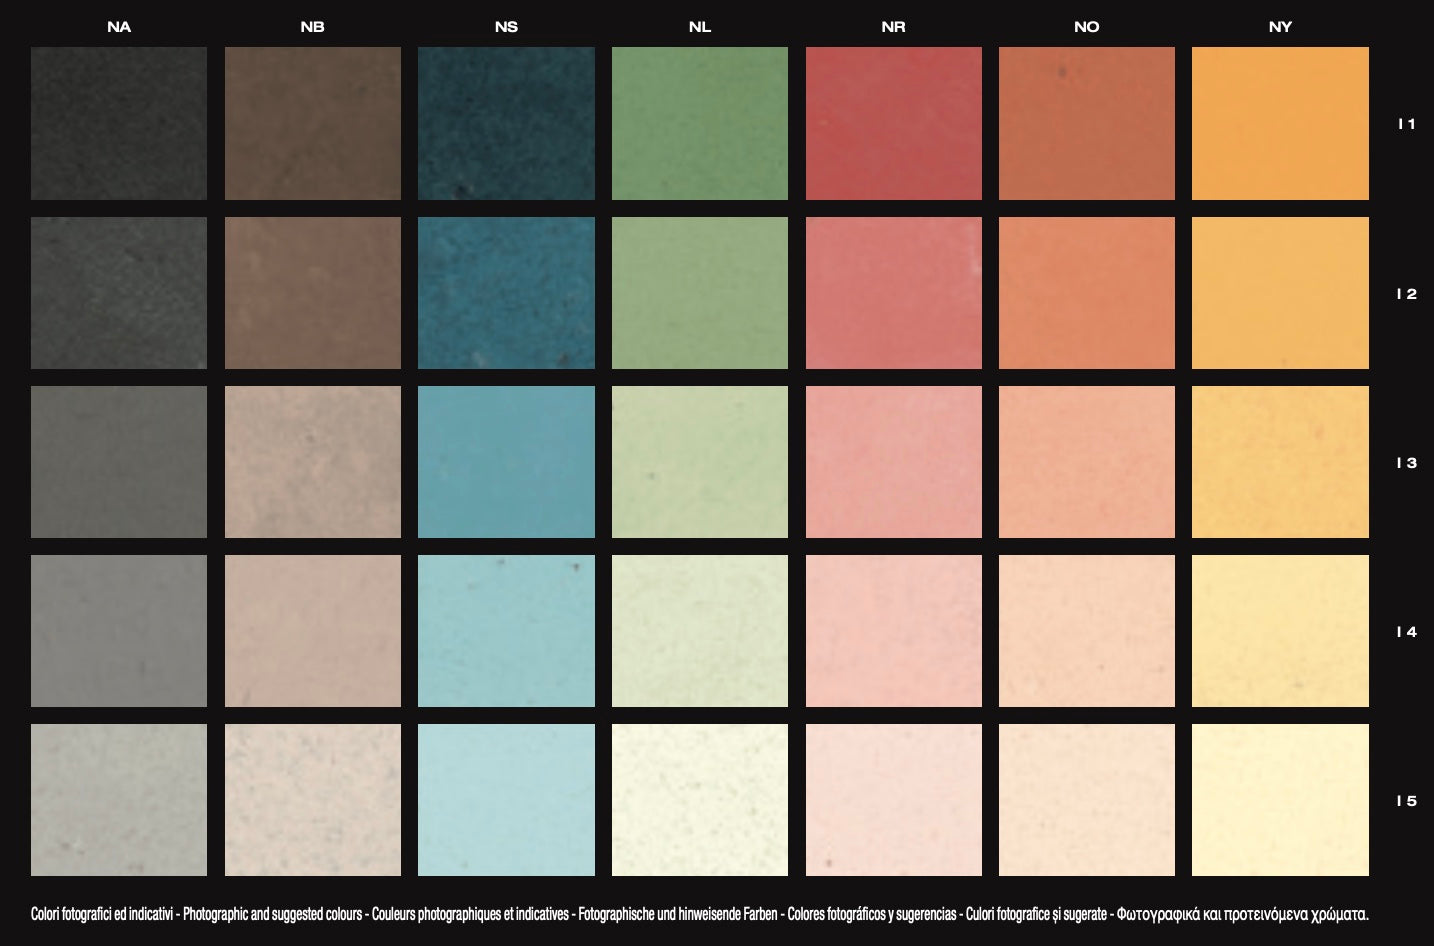Pick the dark teal NS swatch in row I1
Image resolution: width=1434 pixels, height=946 pixels.
point(506,123)
